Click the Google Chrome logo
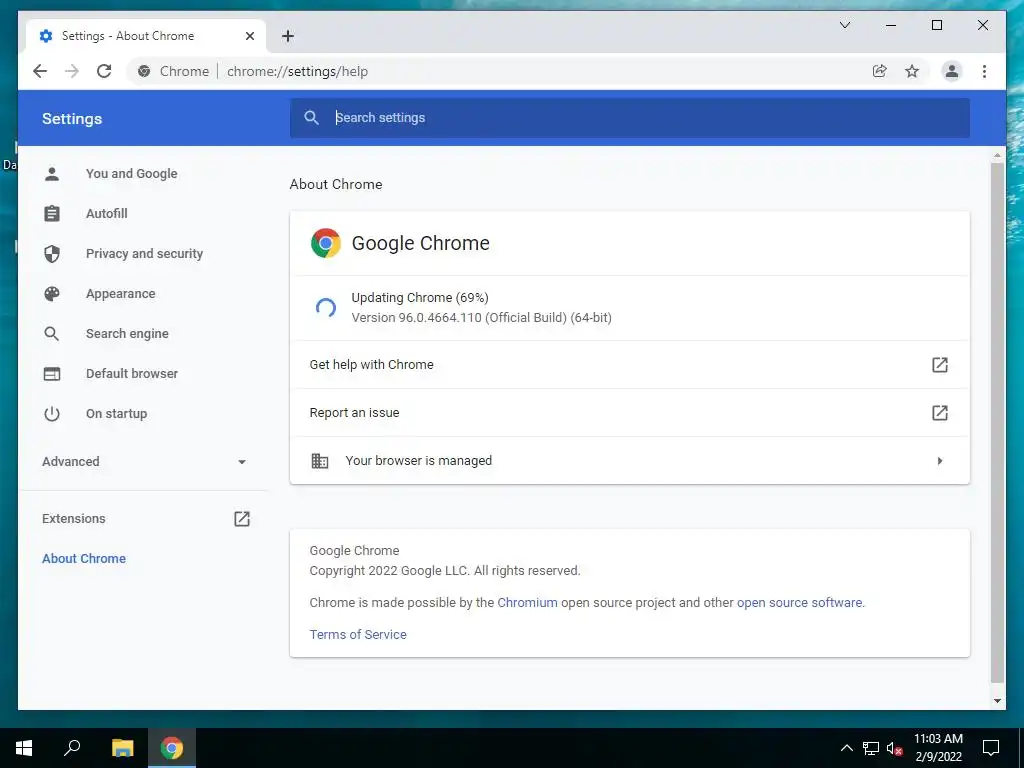This screenshot has height=768, width=1024. 326,243
